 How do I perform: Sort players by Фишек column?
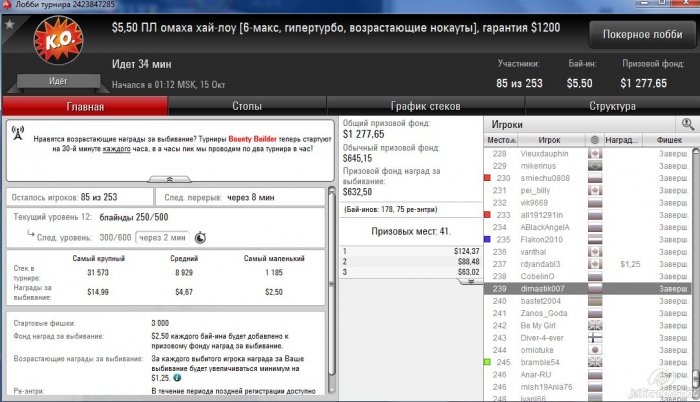[x=669, y=140]
